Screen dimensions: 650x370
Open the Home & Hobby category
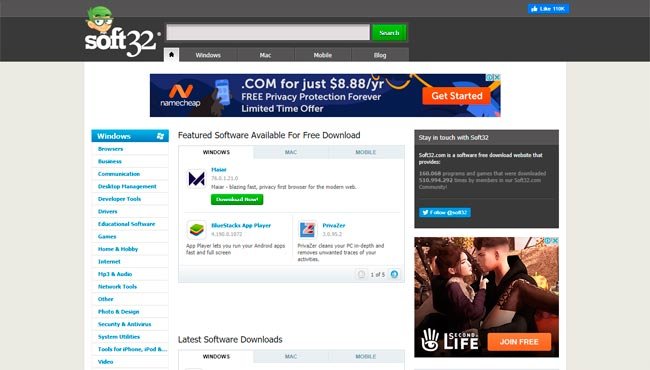click(x=118, y=249)
